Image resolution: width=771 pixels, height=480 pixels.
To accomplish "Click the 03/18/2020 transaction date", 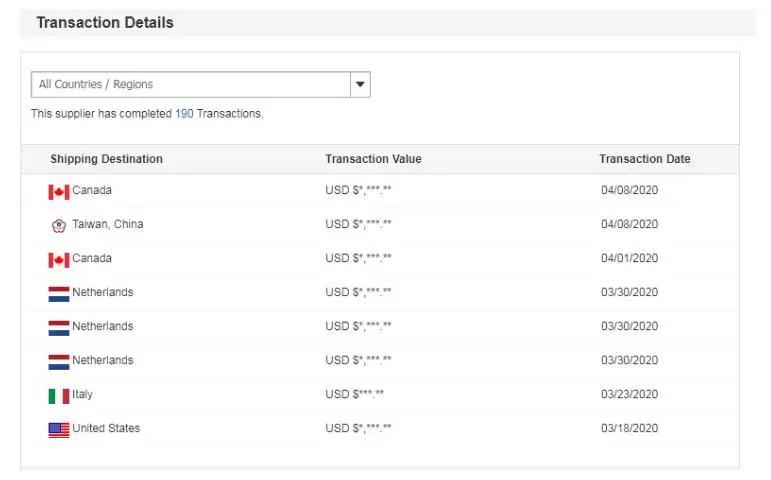I will coord(629,429).
